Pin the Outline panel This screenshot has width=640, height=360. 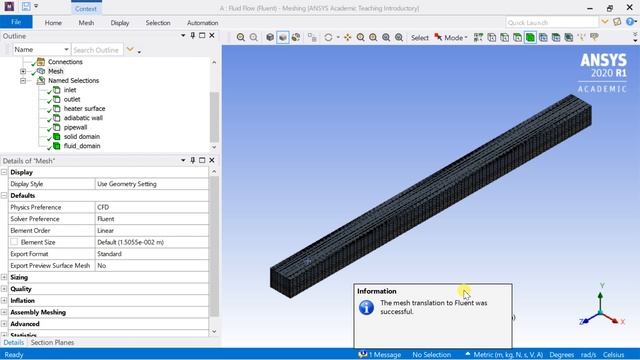[x=193, y=36]
